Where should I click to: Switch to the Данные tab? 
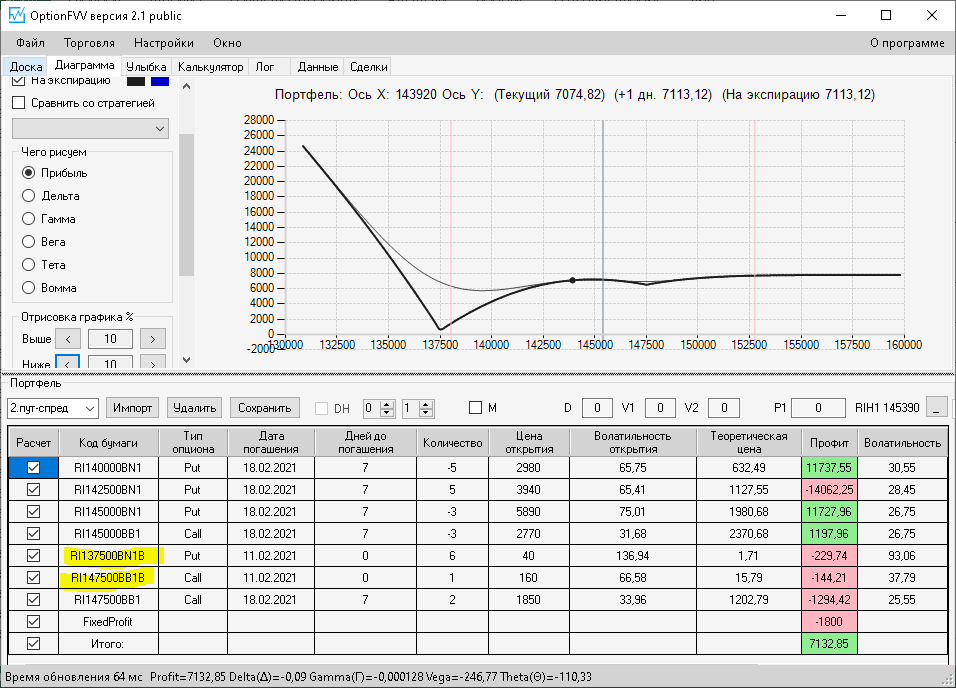pos(318,66)
